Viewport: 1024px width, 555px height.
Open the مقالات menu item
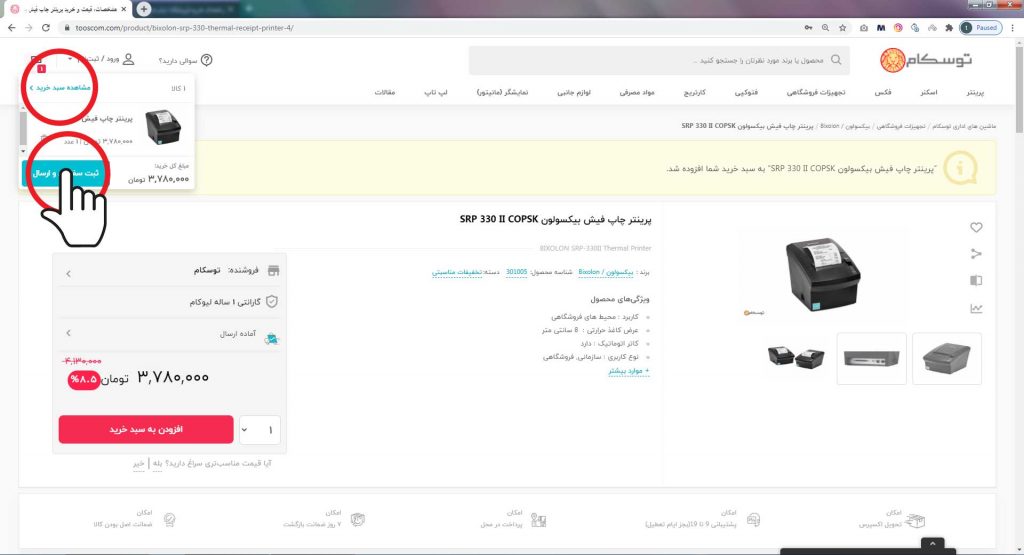pyautogui.click(x=385, y=93)
